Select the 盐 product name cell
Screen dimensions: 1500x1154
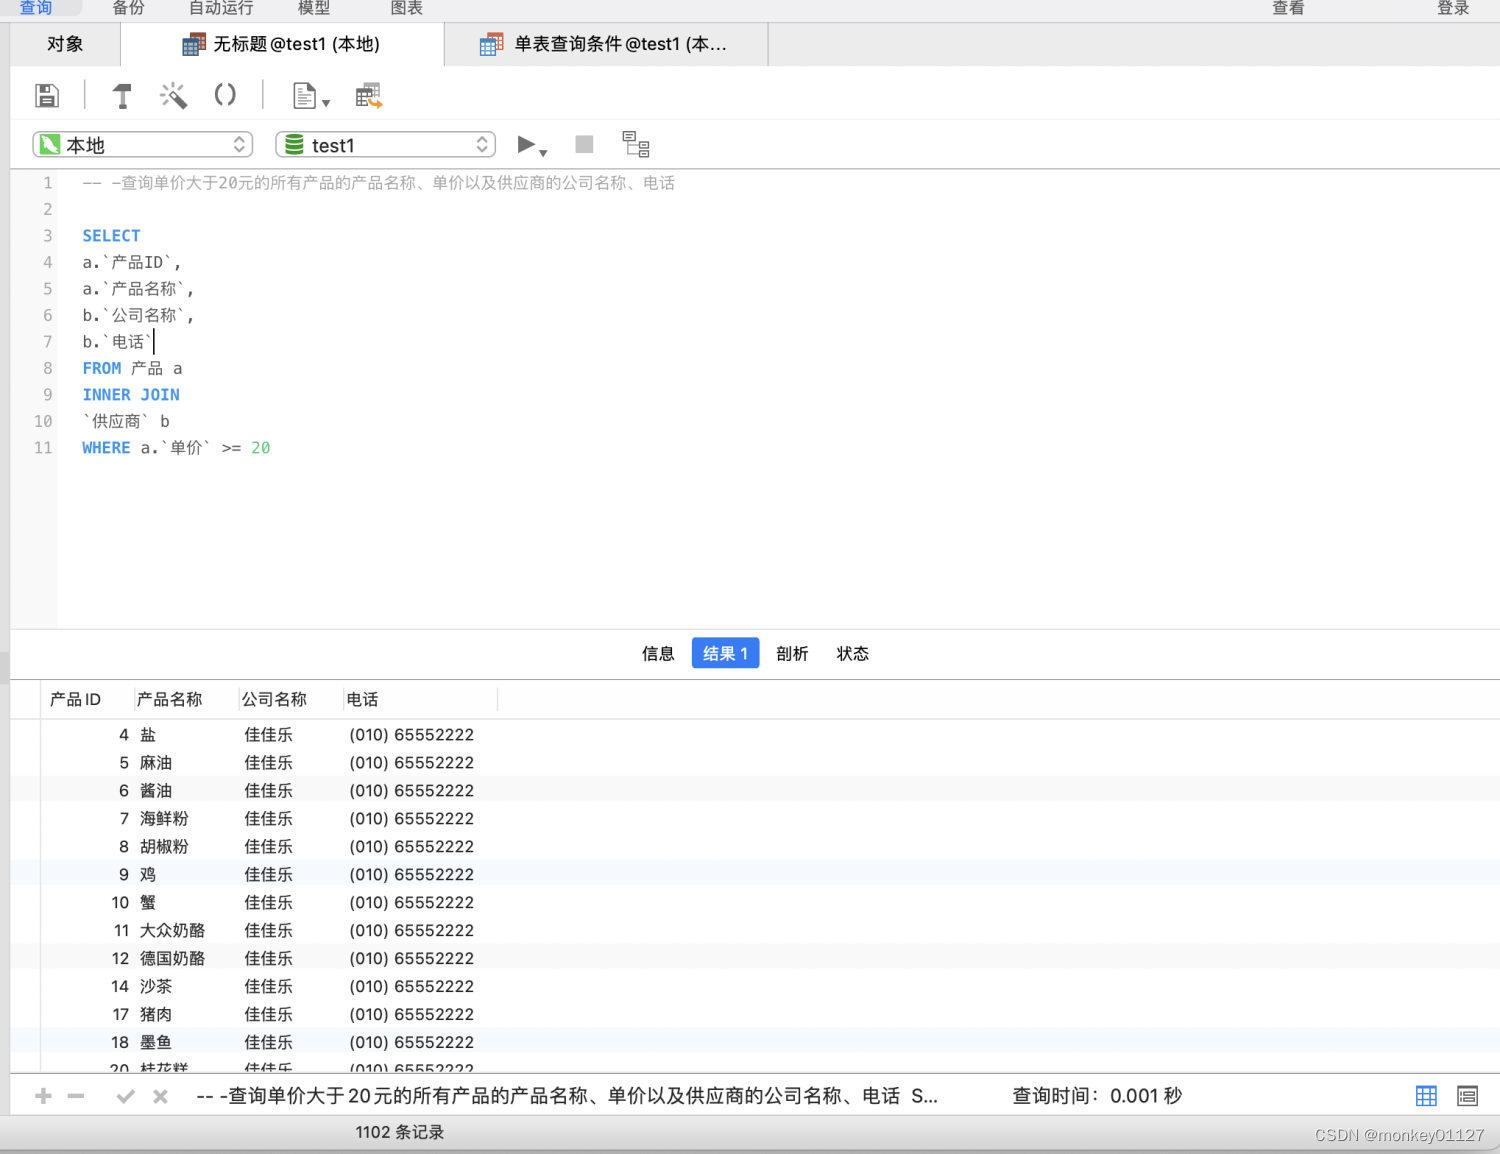pos(148,735)
